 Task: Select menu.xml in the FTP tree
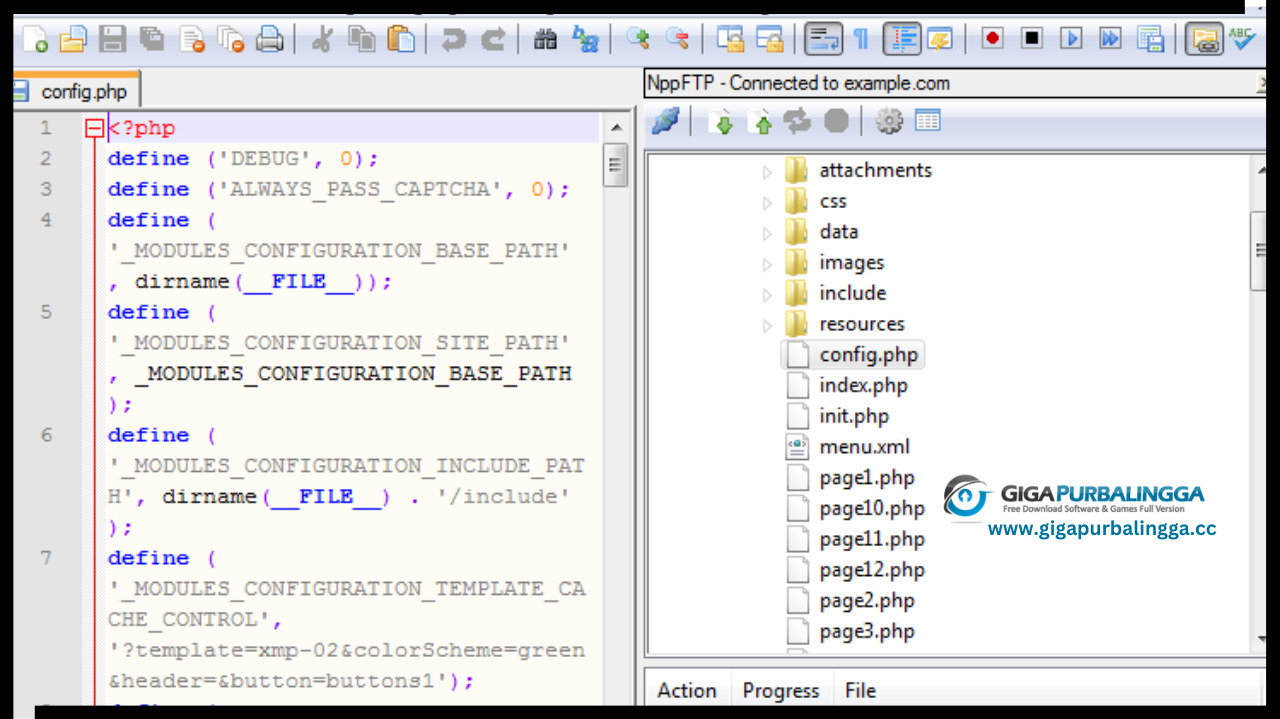[x=864, y=447]
